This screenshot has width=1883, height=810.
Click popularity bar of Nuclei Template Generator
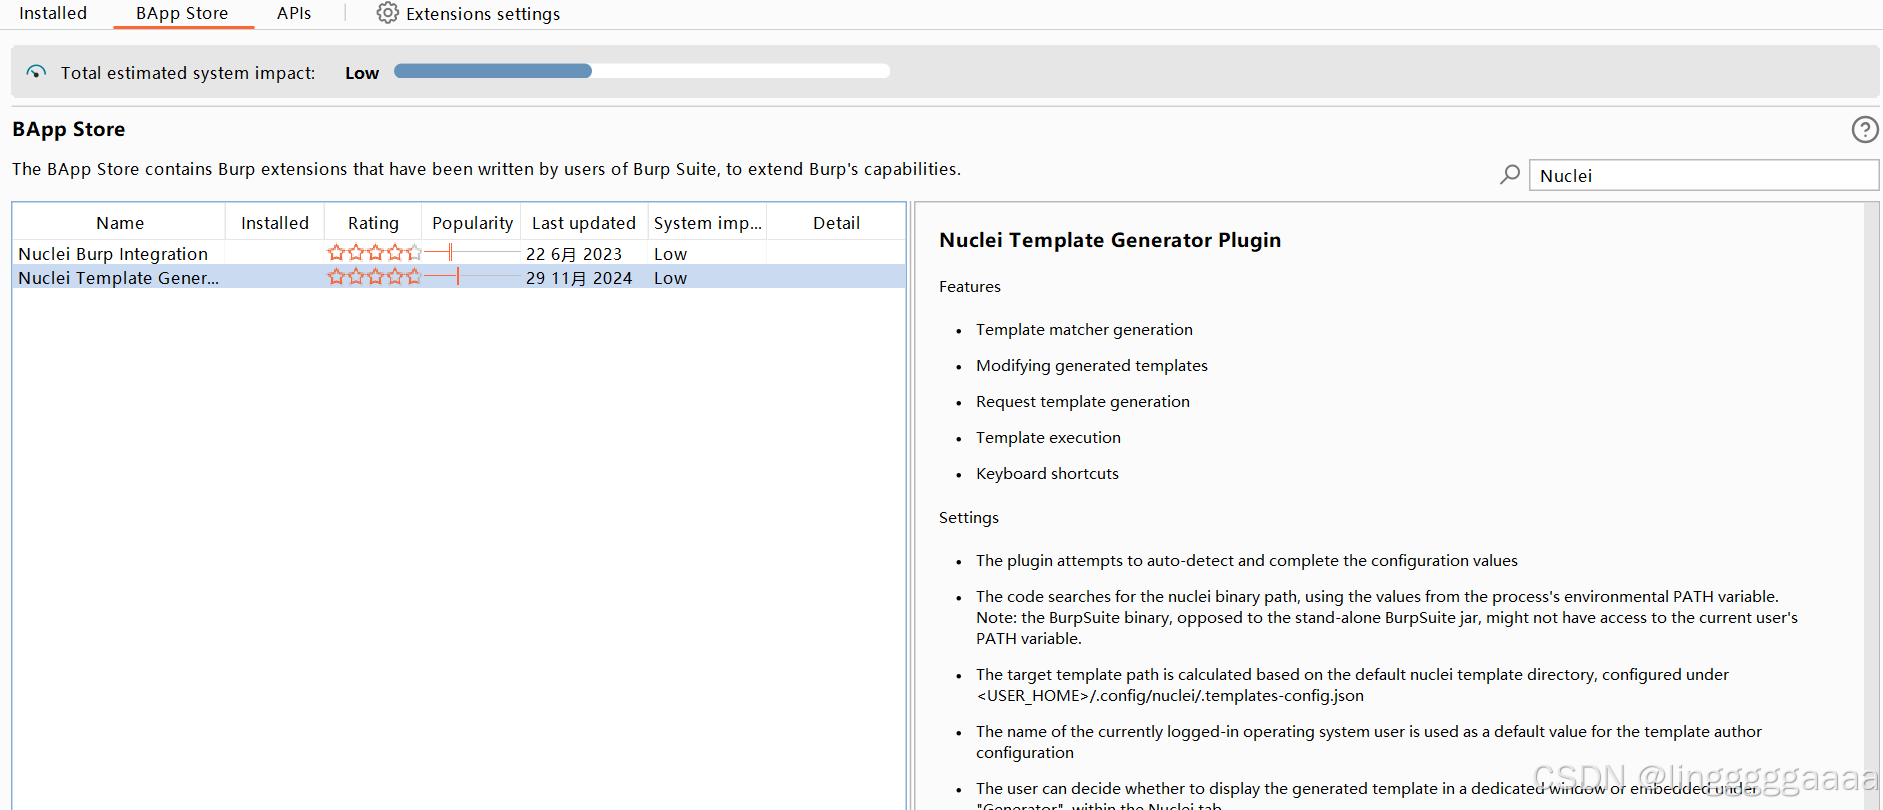(x=472, y=277)
